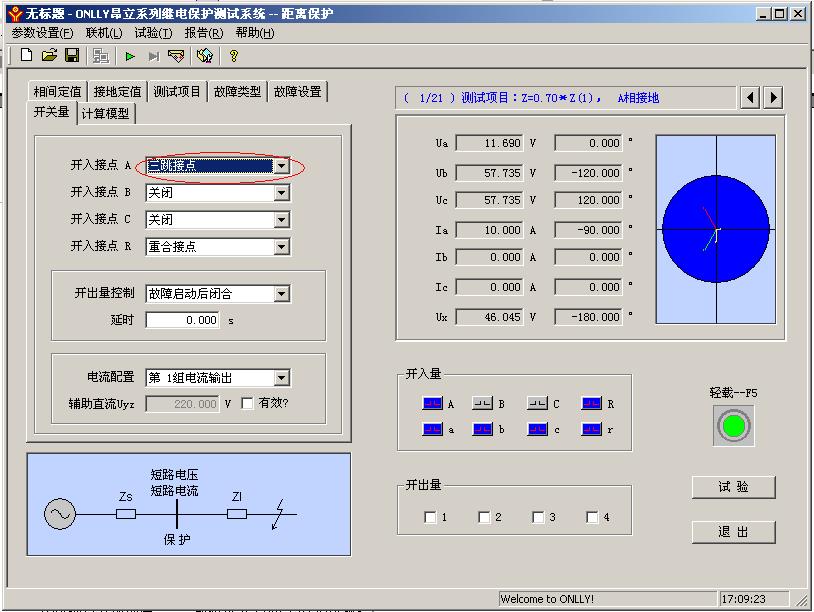Click the yellow question mark Help icon
Viewport: 814px width, 612px height.
click(x=234, y=56)
